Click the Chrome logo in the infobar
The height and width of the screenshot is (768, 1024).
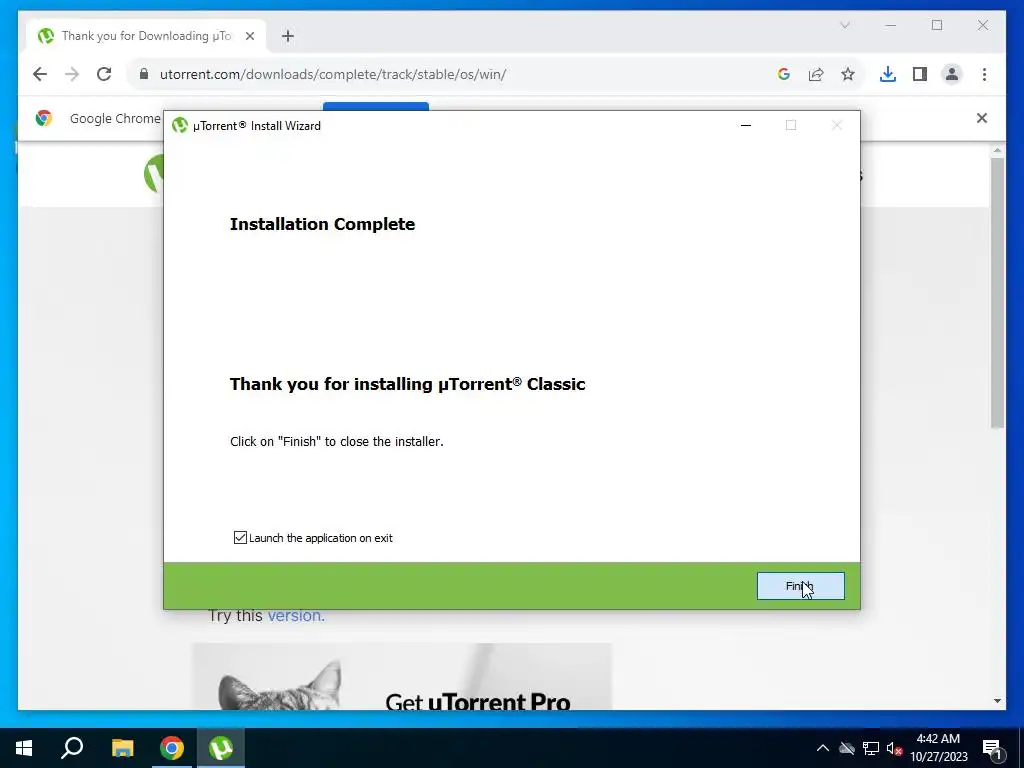coord(44,118)
